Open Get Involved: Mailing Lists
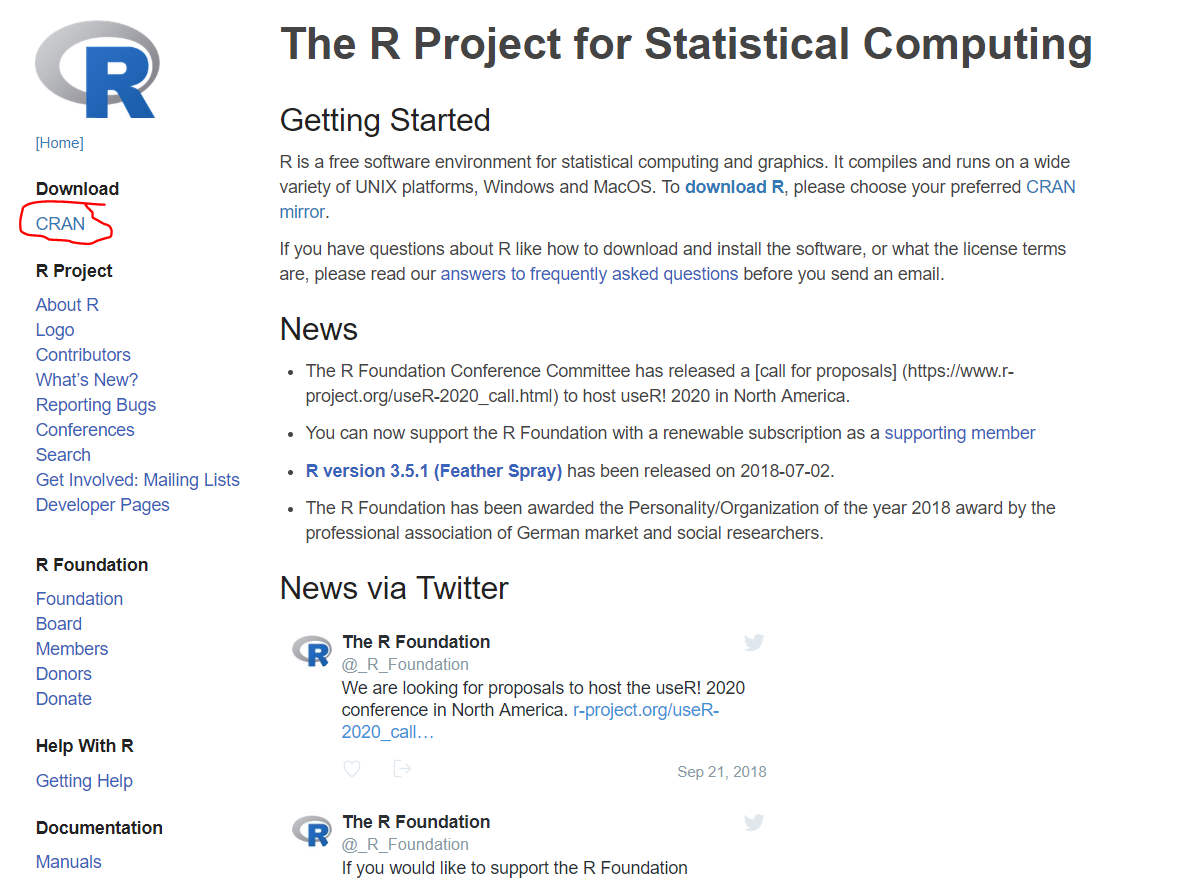 138,480
